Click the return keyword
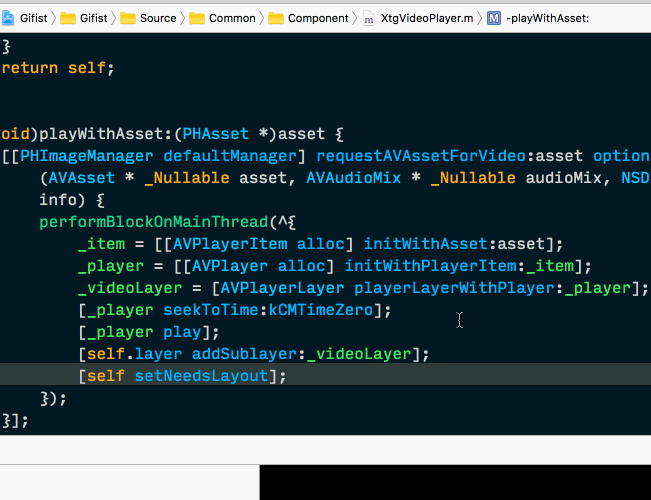This screenshot has width=651, height=500. 30,68
